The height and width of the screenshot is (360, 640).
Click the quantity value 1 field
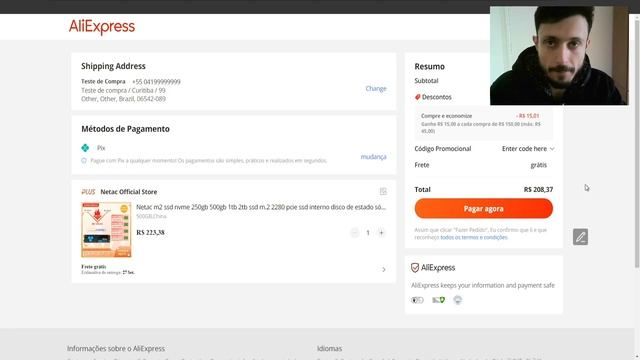click(368, 233)
